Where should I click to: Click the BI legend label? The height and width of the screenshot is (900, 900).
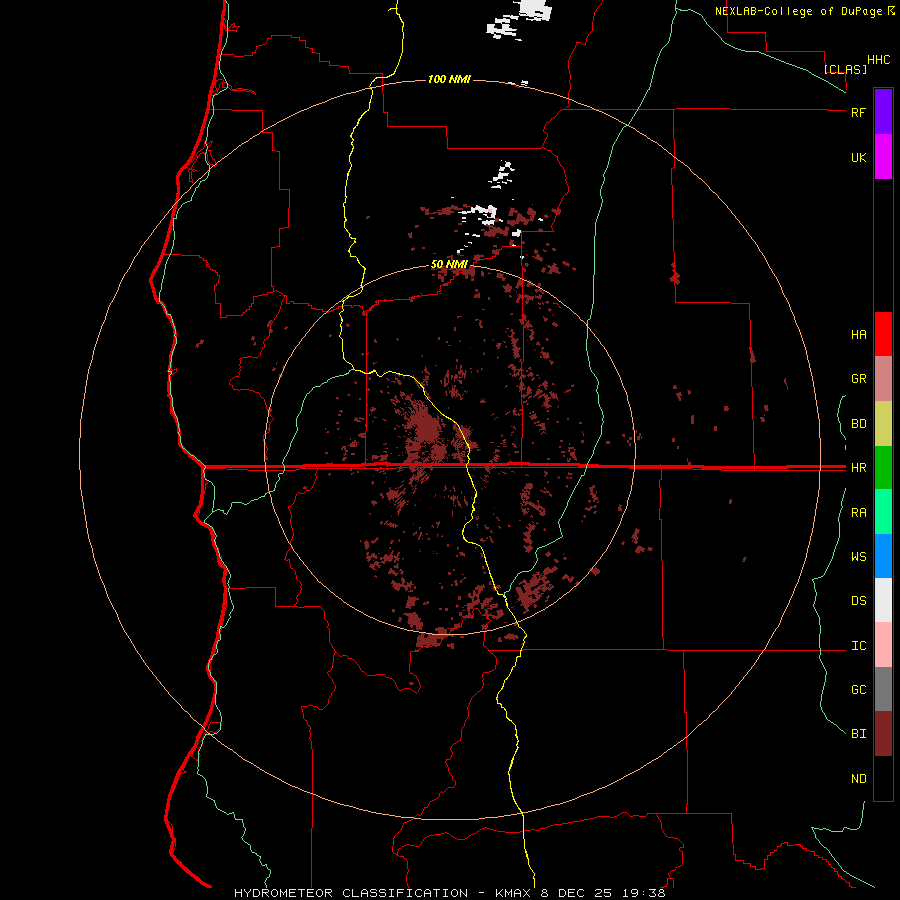[858, 734]
